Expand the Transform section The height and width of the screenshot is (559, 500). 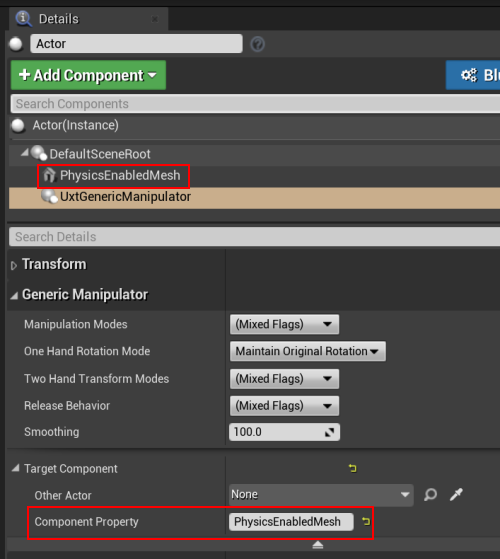click(x=14, y=266)
